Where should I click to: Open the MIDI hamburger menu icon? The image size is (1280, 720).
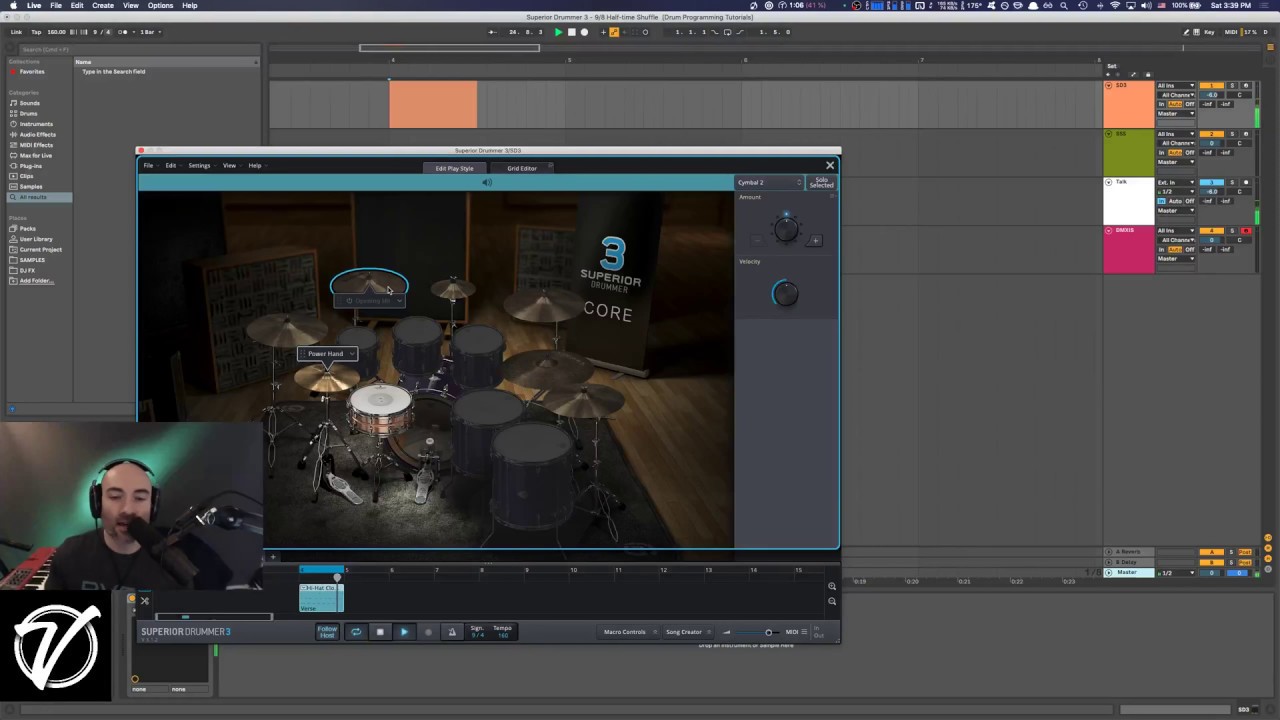(805, 632)
